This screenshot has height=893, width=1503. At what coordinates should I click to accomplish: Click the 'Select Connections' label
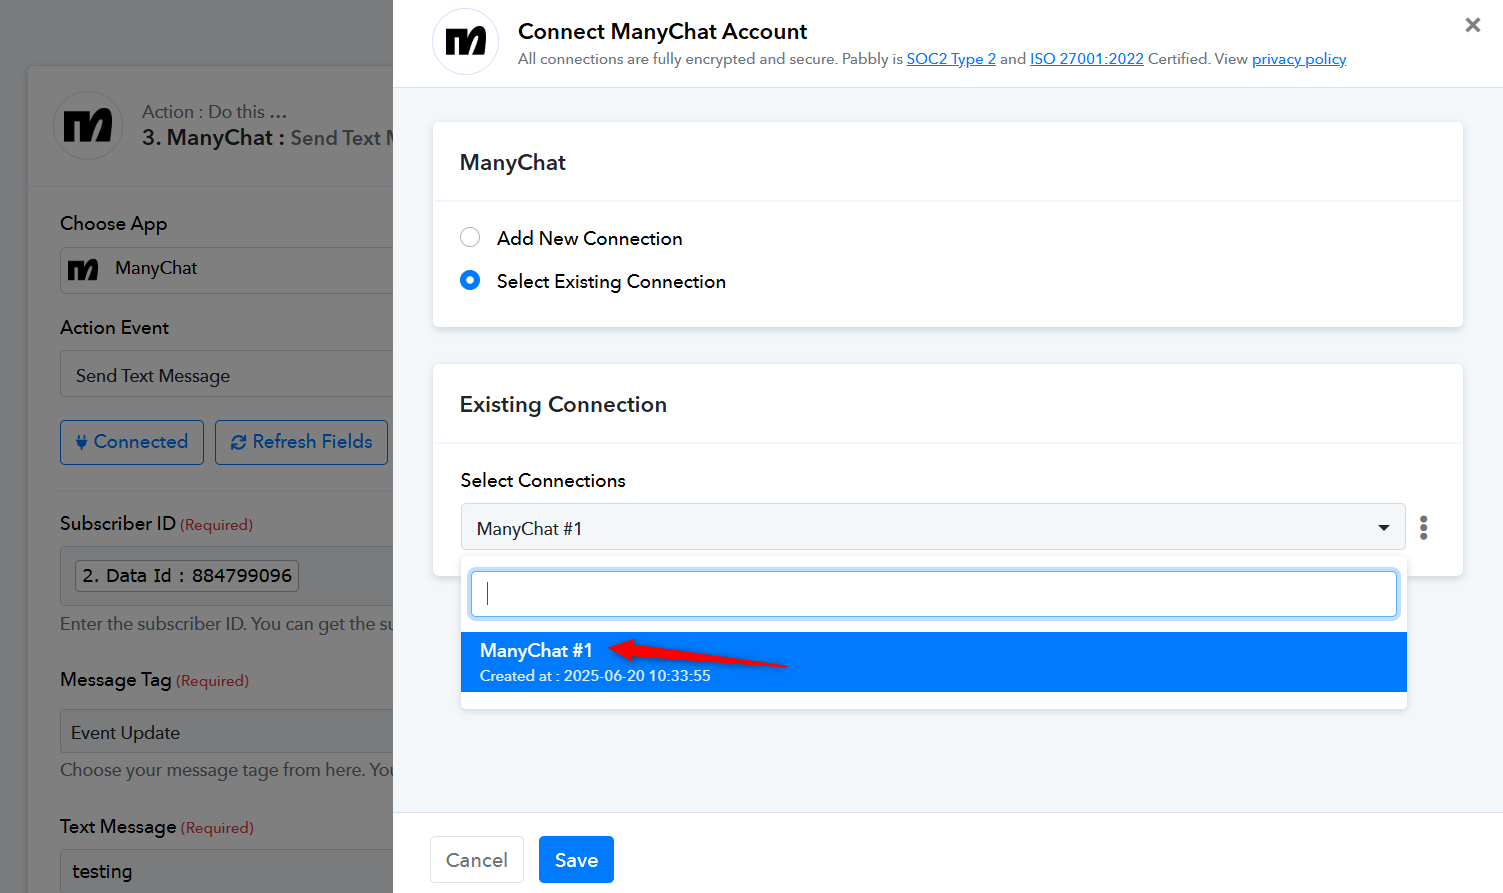tap(543, 481)
